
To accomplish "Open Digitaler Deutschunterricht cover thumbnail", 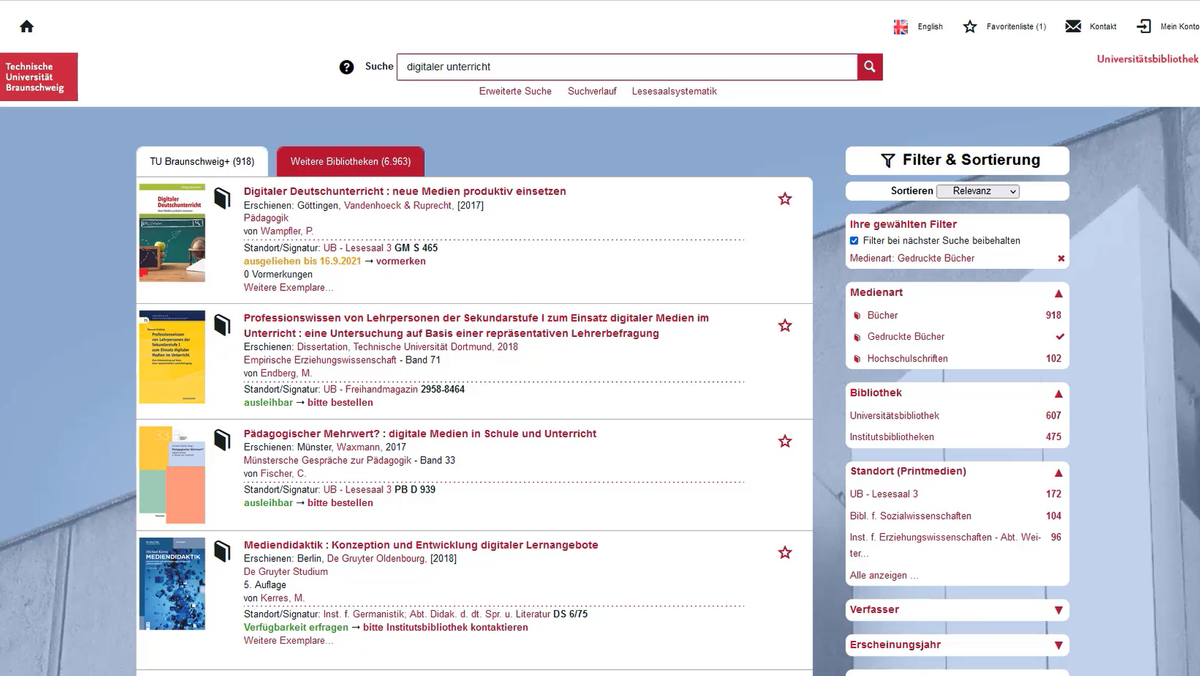I will click(172, 232).
